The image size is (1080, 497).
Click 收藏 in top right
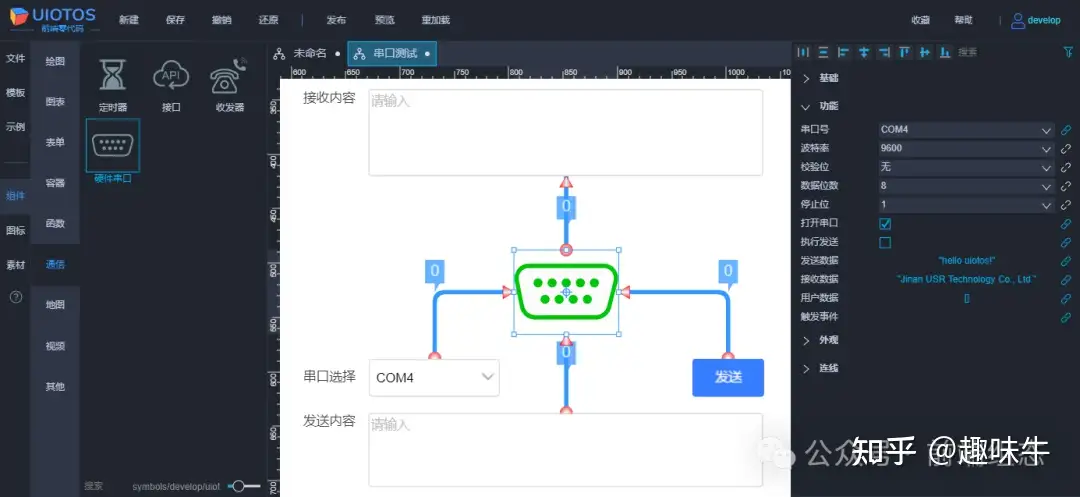pyautogui.click(x=921, y=20)
